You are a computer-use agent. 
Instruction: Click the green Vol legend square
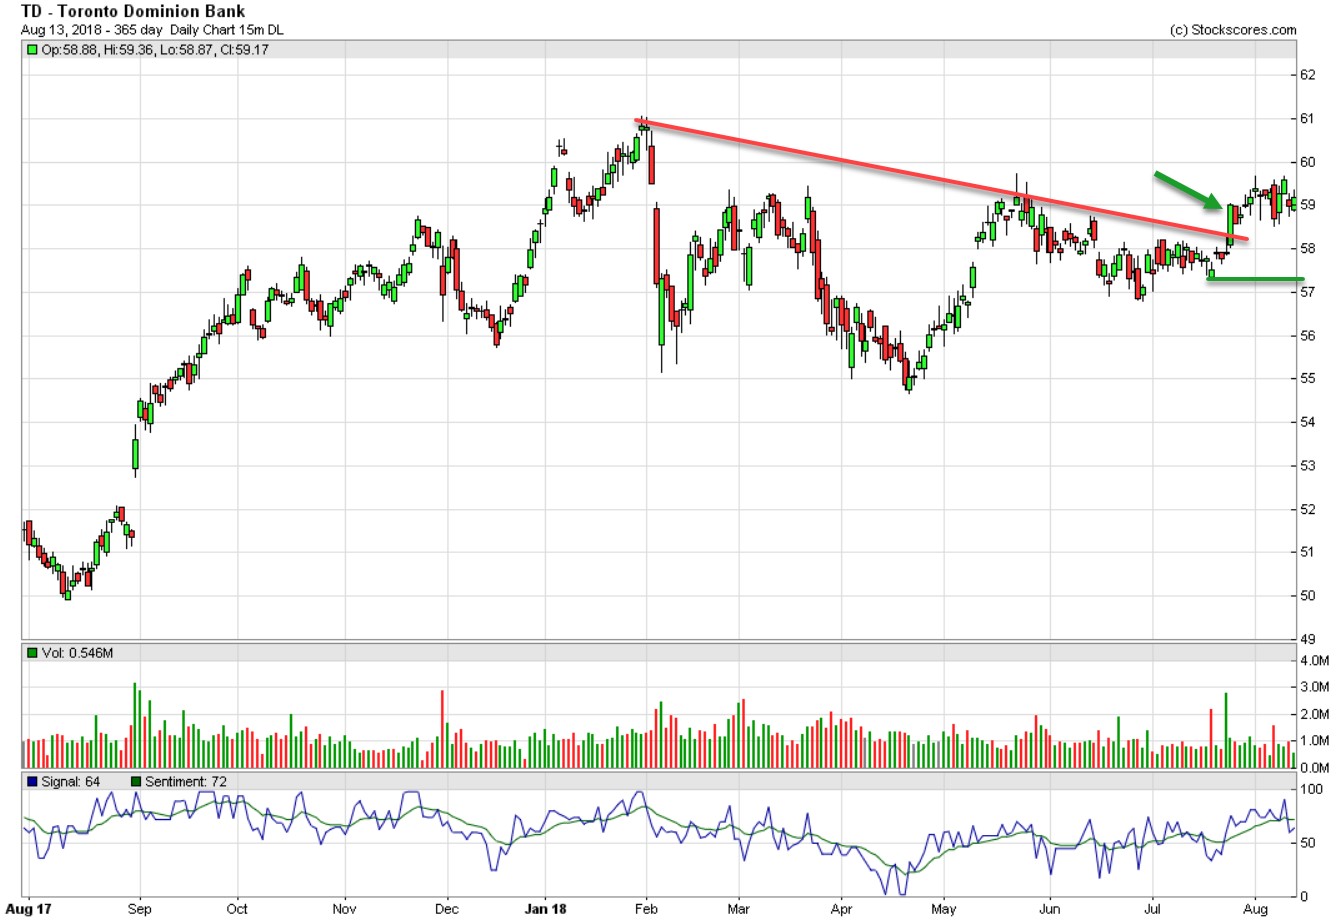click(33, 653)
